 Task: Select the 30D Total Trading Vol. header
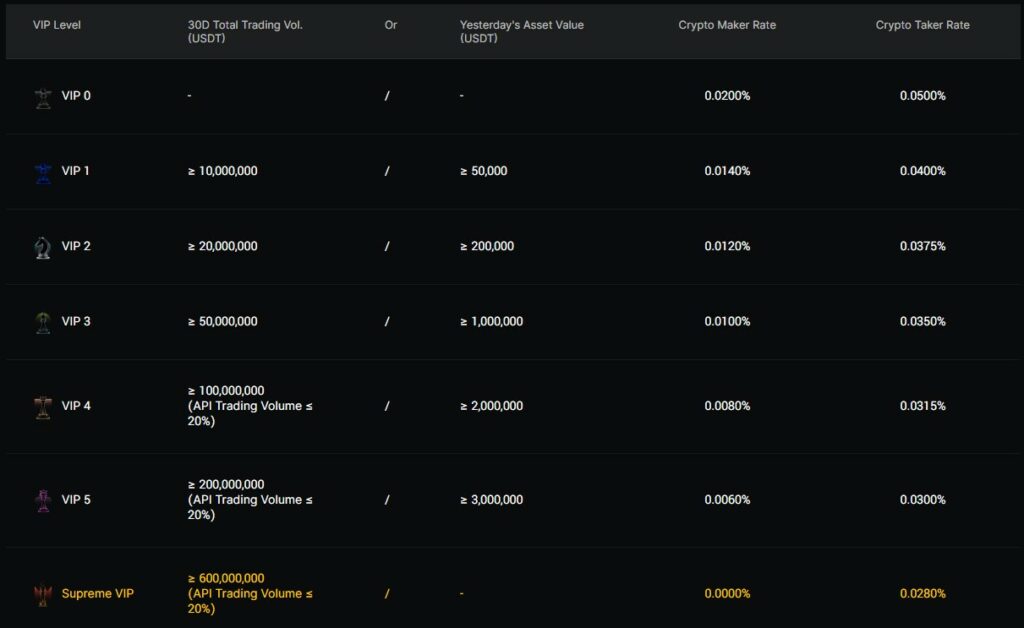click(x=245, y=31)
